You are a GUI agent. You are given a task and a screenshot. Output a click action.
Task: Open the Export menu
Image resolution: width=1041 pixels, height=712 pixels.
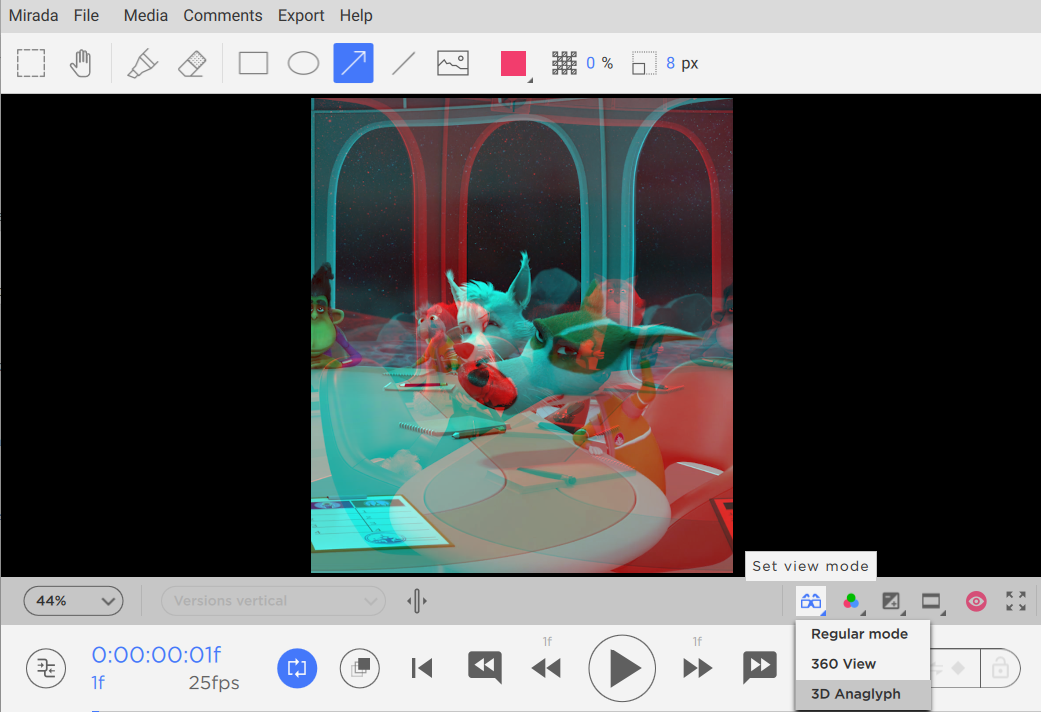tap(301, 15)
